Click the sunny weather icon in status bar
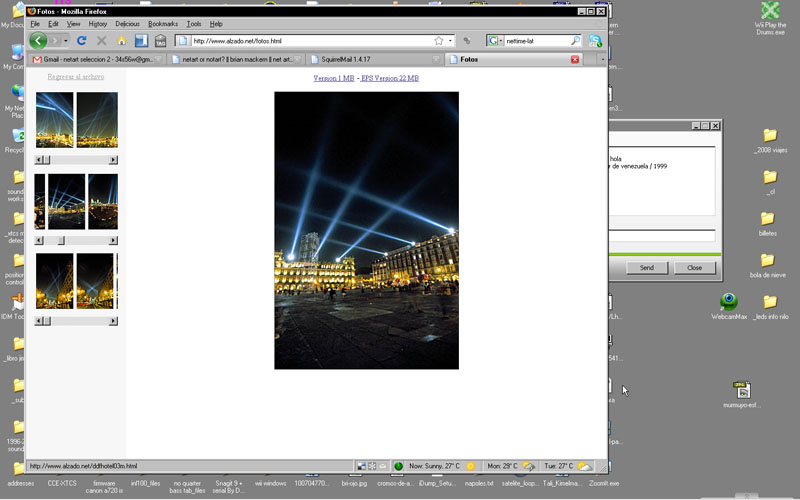Image resolution: width=800 pixels, height=500 pixels. click(x=471, y=466)
